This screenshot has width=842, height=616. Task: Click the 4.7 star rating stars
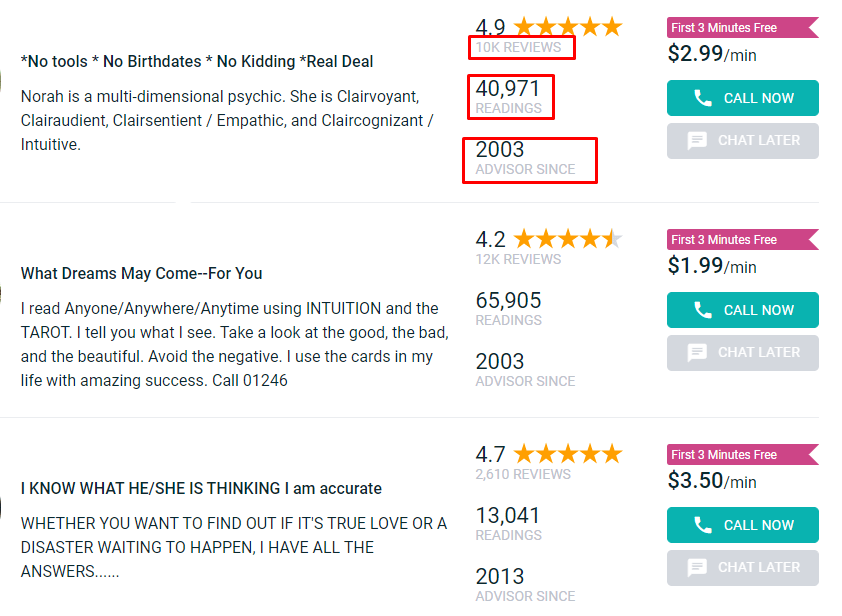point(568,454)
